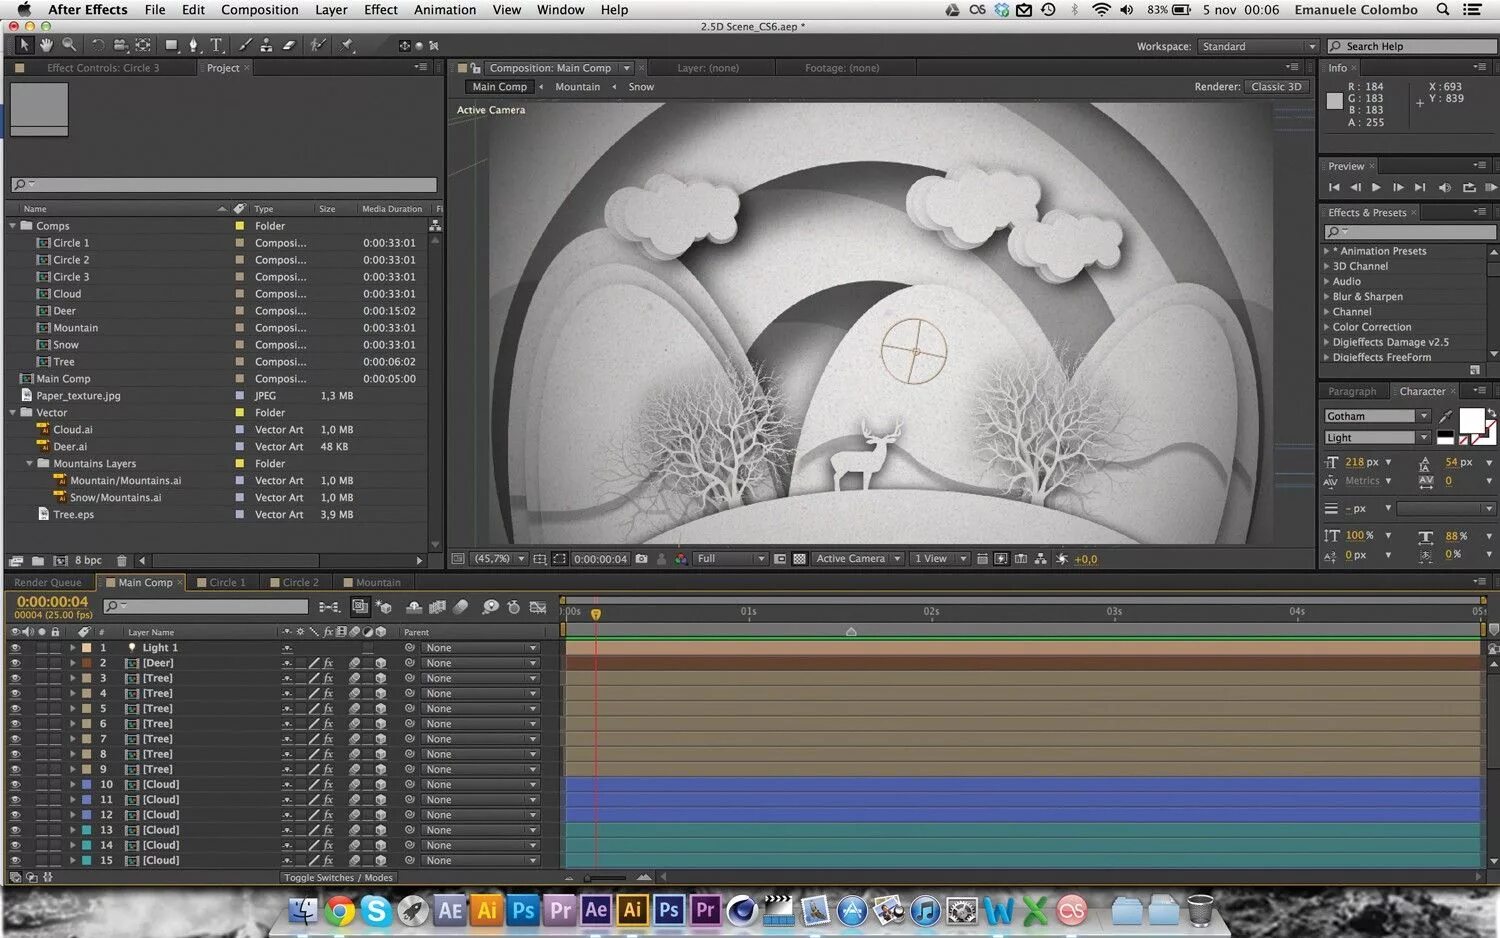
Task: Click the Take Snapshot camera icon
Action: pos(641,559)
